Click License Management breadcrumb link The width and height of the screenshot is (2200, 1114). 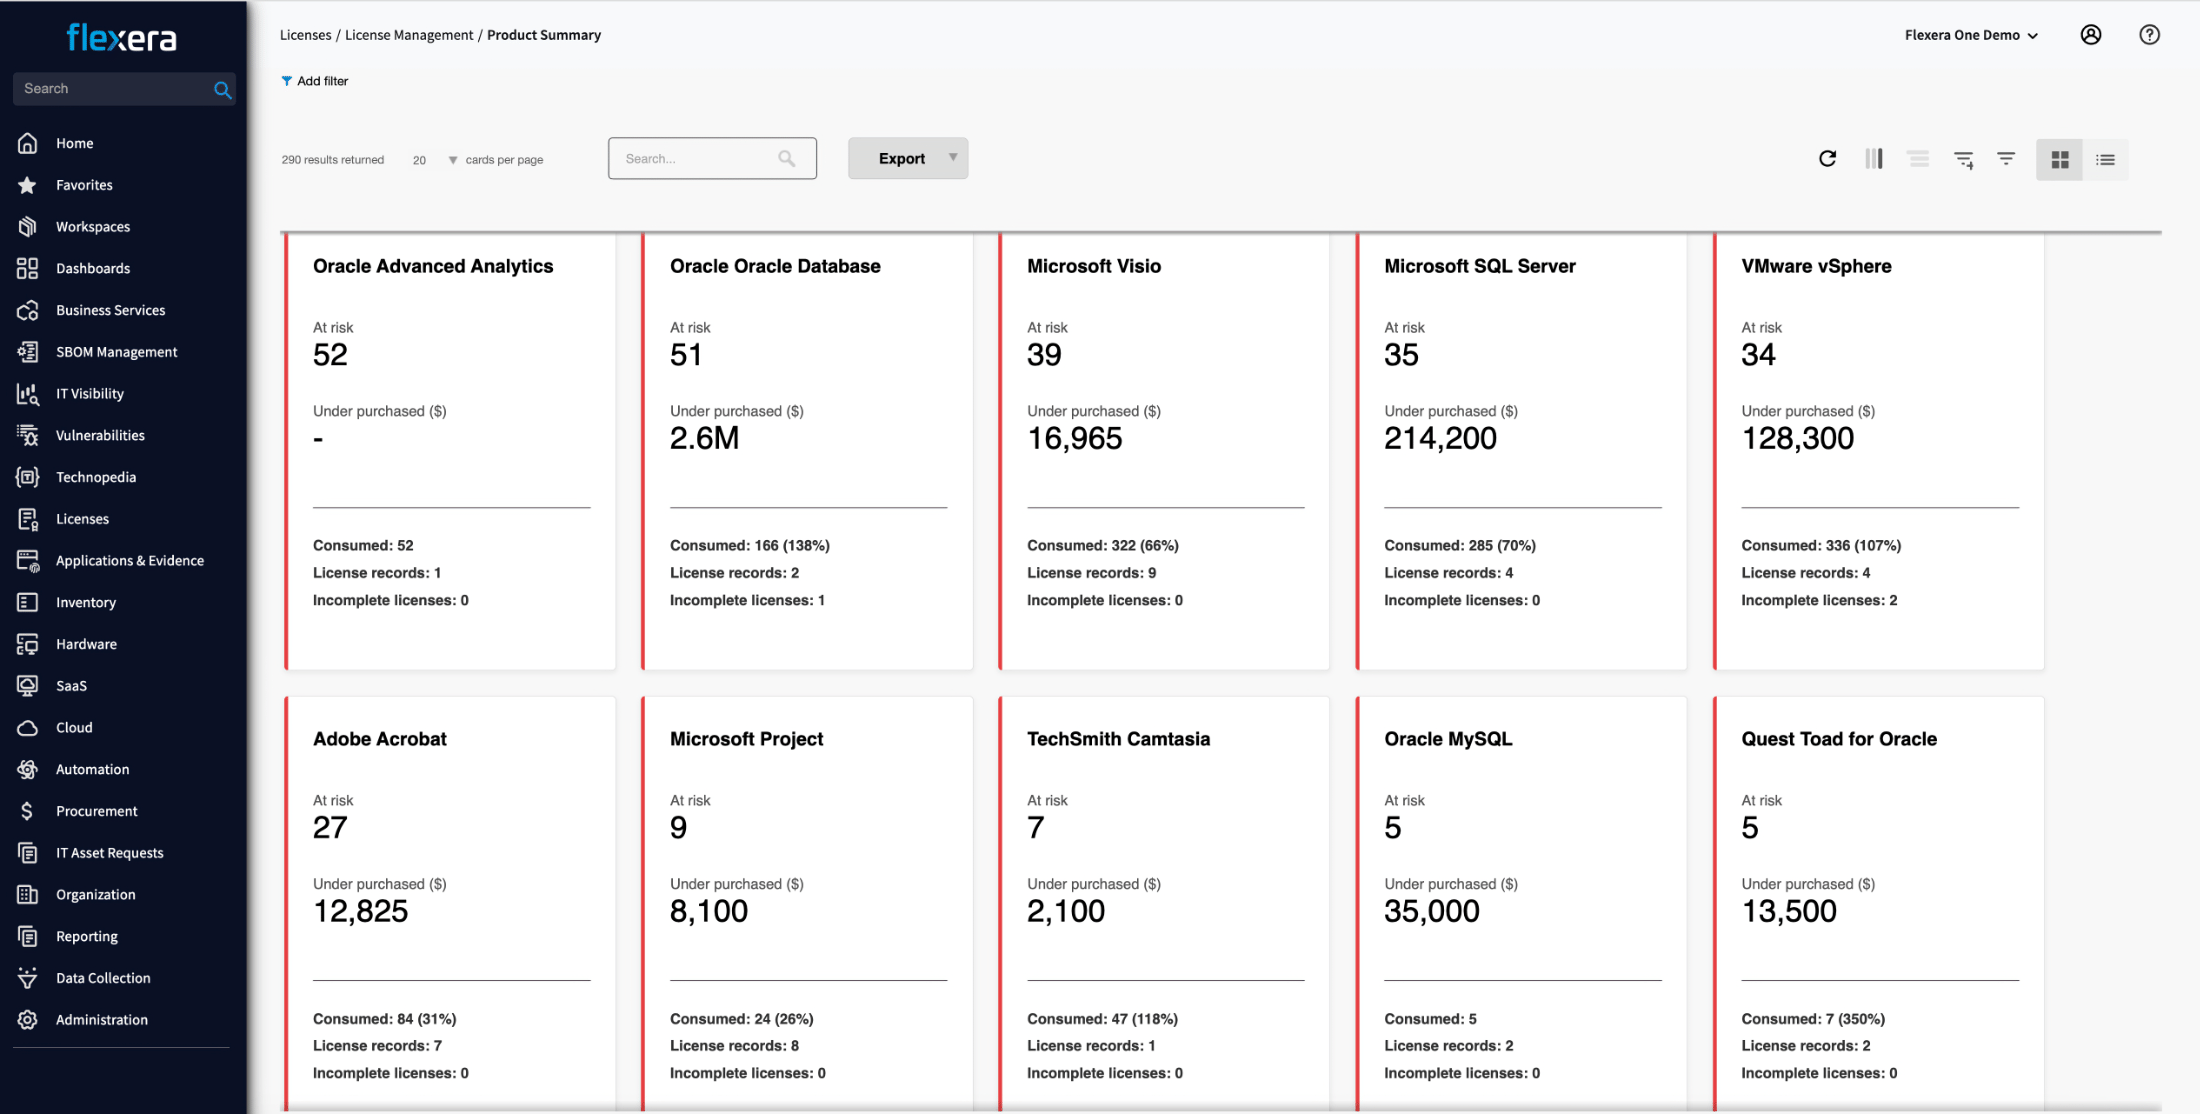tap(409, 35)
